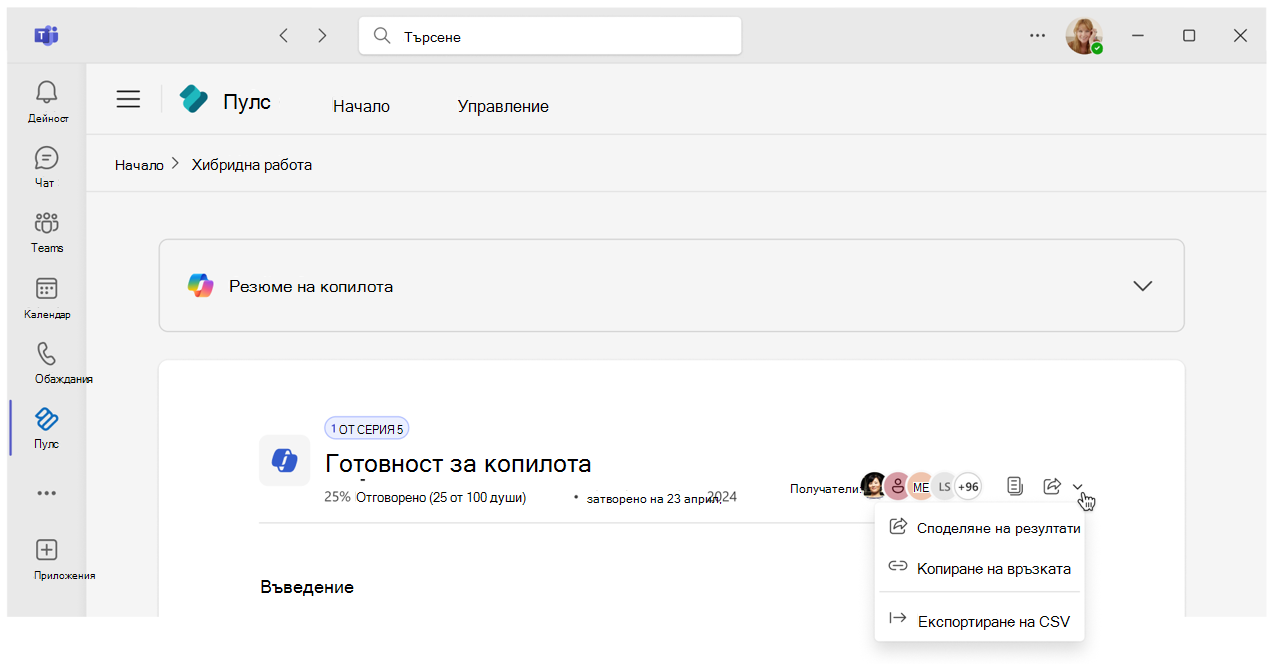Toggle the share options dropdown chevron
This screenshot has width=1280, height=664.
tap(1078, 487)
